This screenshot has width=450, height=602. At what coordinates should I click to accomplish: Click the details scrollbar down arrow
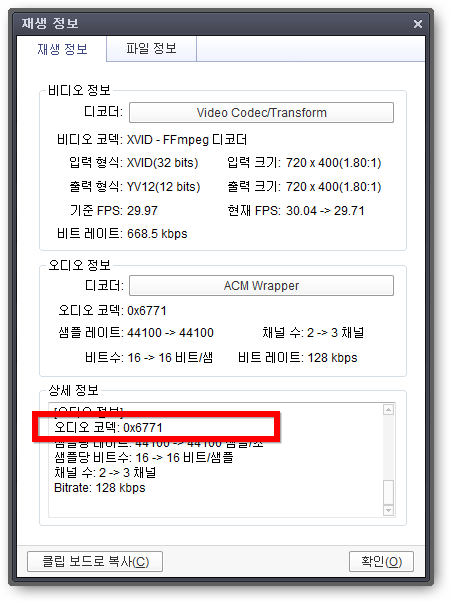click(389, 510)
